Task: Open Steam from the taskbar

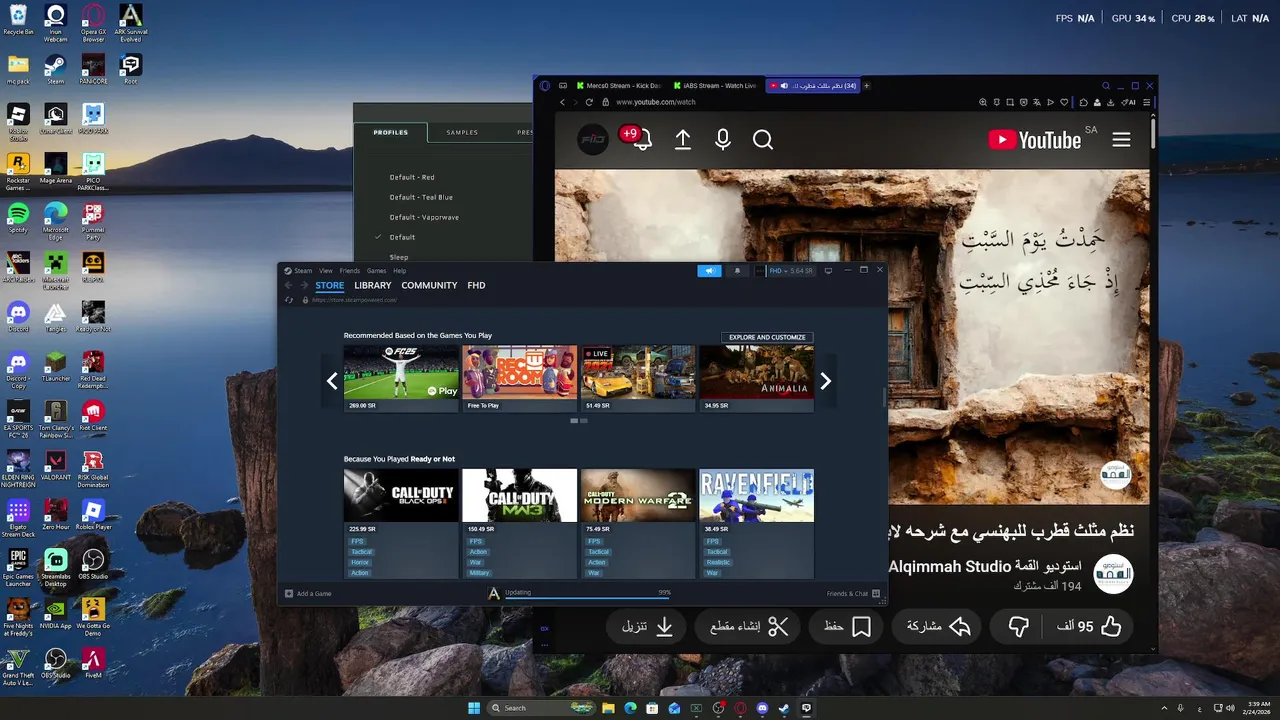Action: click(x=785, y=708)
